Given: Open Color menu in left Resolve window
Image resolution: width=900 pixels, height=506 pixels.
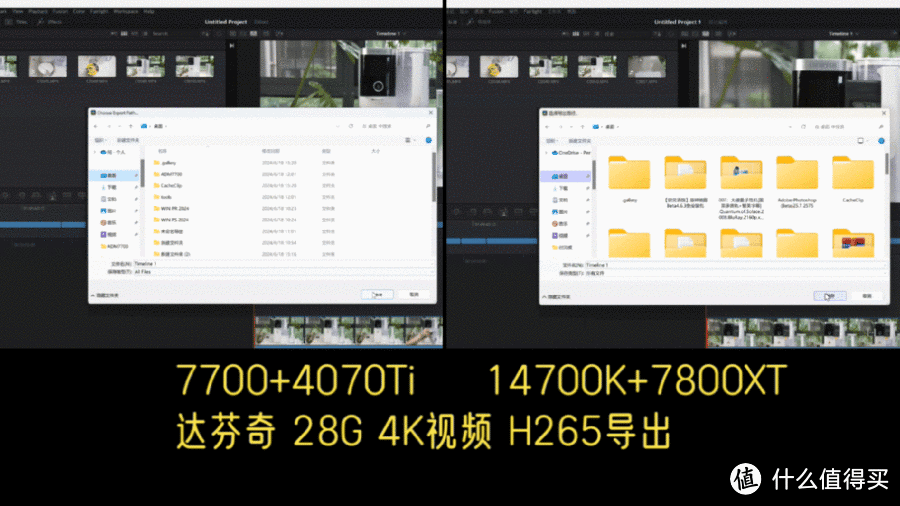Looking at the screenshot, I should tap(79, 11).
